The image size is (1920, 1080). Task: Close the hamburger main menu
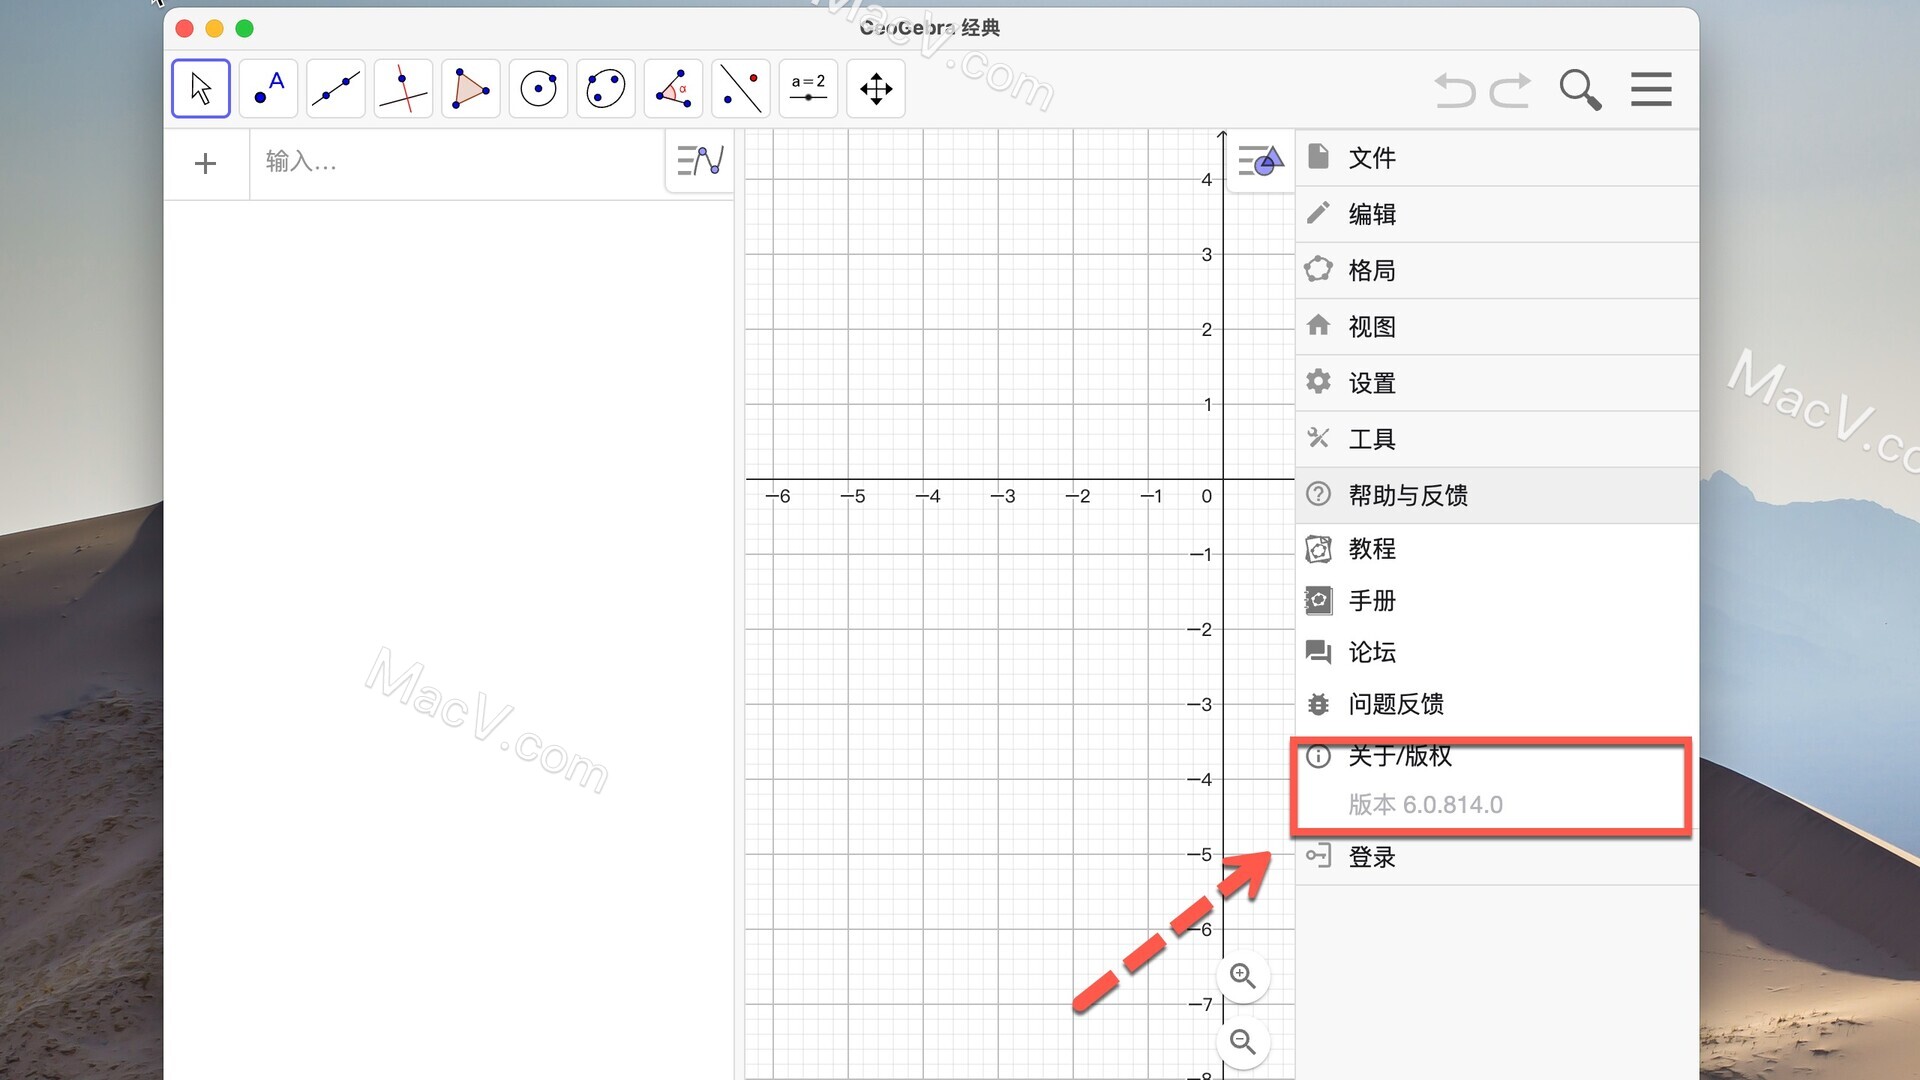pyautogui.click(x=1651, y=89)
